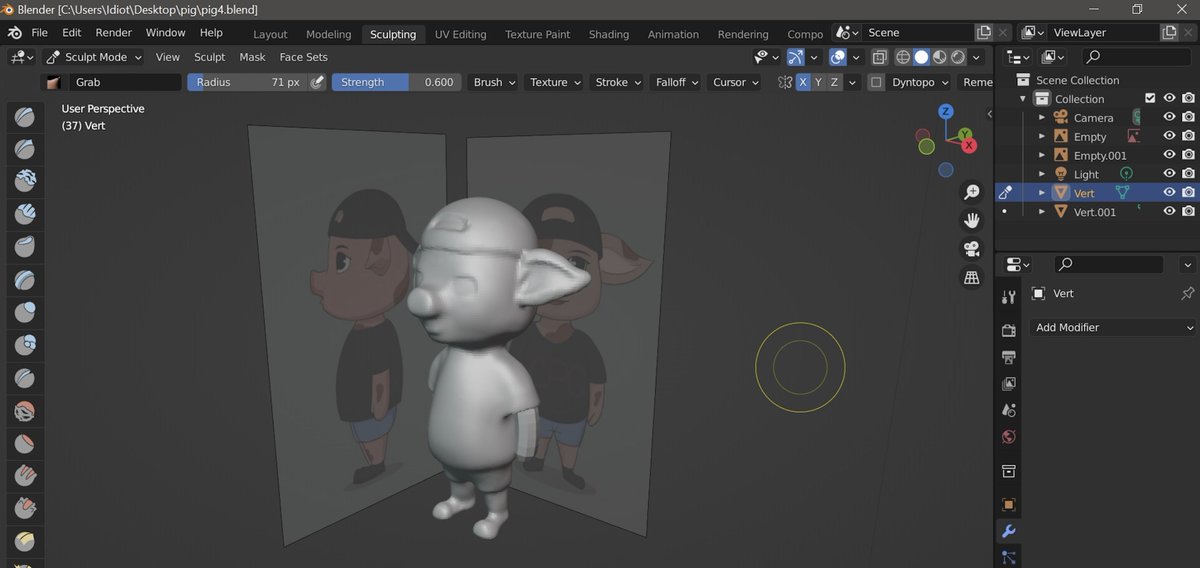Enable the Dyntopo checkbox

click(876, 82)
